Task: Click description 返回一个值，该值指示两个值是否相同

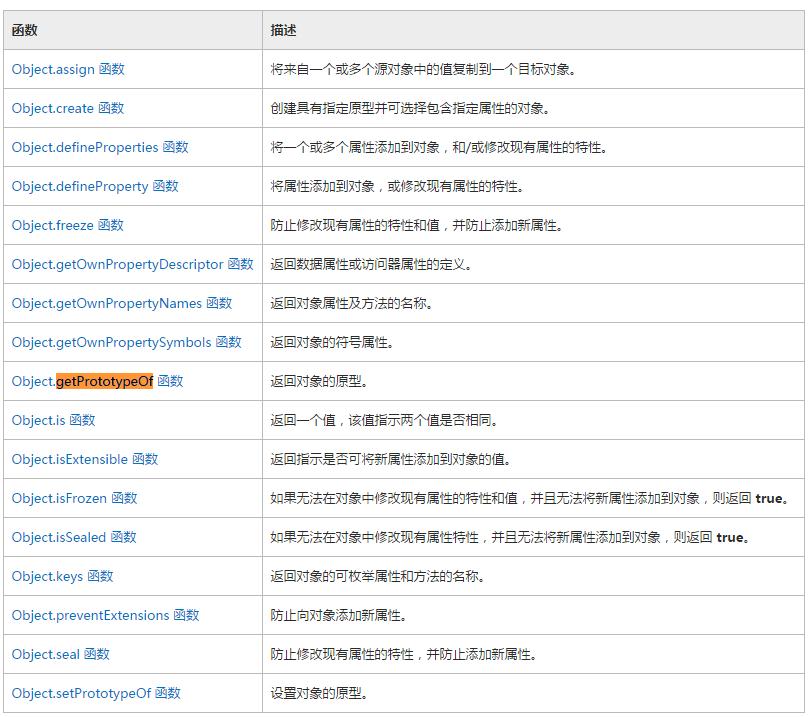Action: point(384,420)
